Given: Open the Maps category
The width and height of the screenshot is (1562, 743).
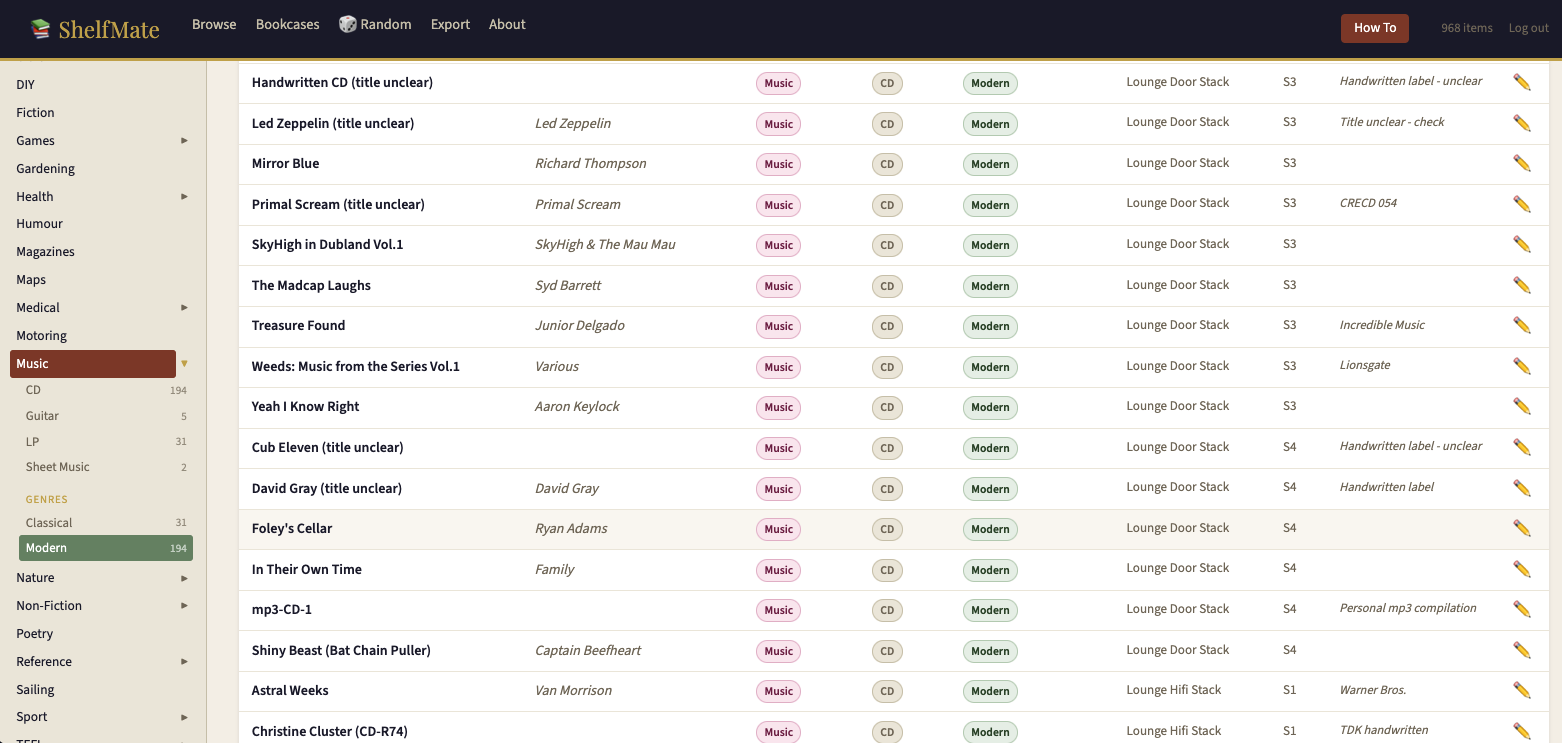Looking at the screenshot, I should pyautogui.click(x=31, y=280).
